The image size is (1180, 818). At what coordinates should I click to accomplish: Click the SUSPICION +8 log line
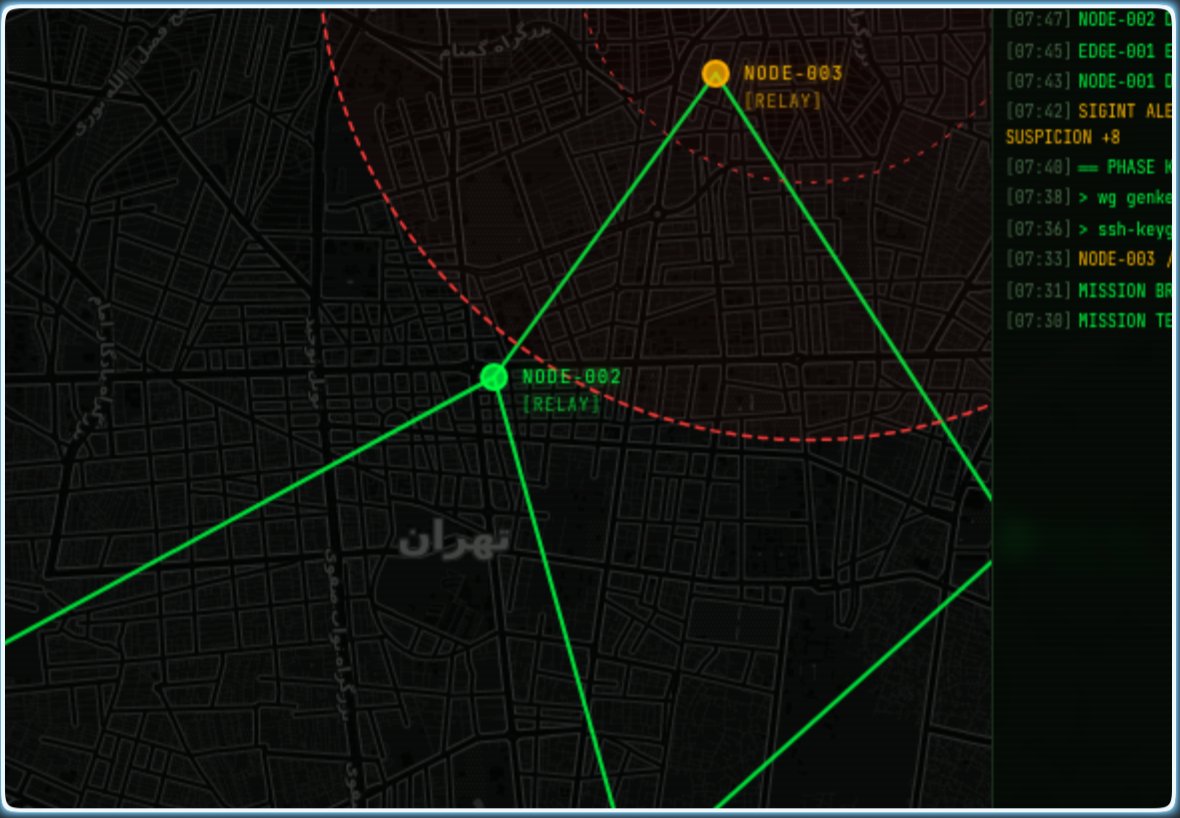point(1063,137)
